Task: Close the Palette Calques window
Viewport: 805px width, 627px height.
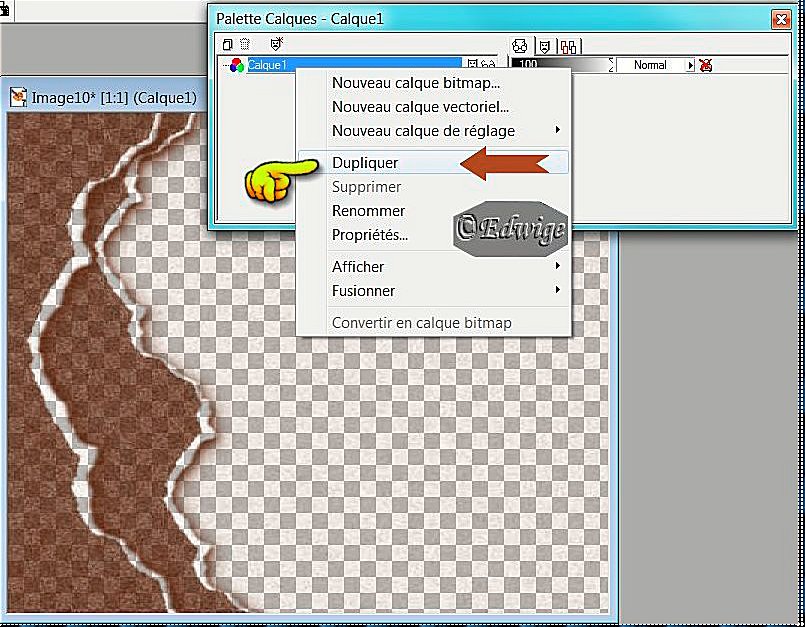Action: coord(781,20)
